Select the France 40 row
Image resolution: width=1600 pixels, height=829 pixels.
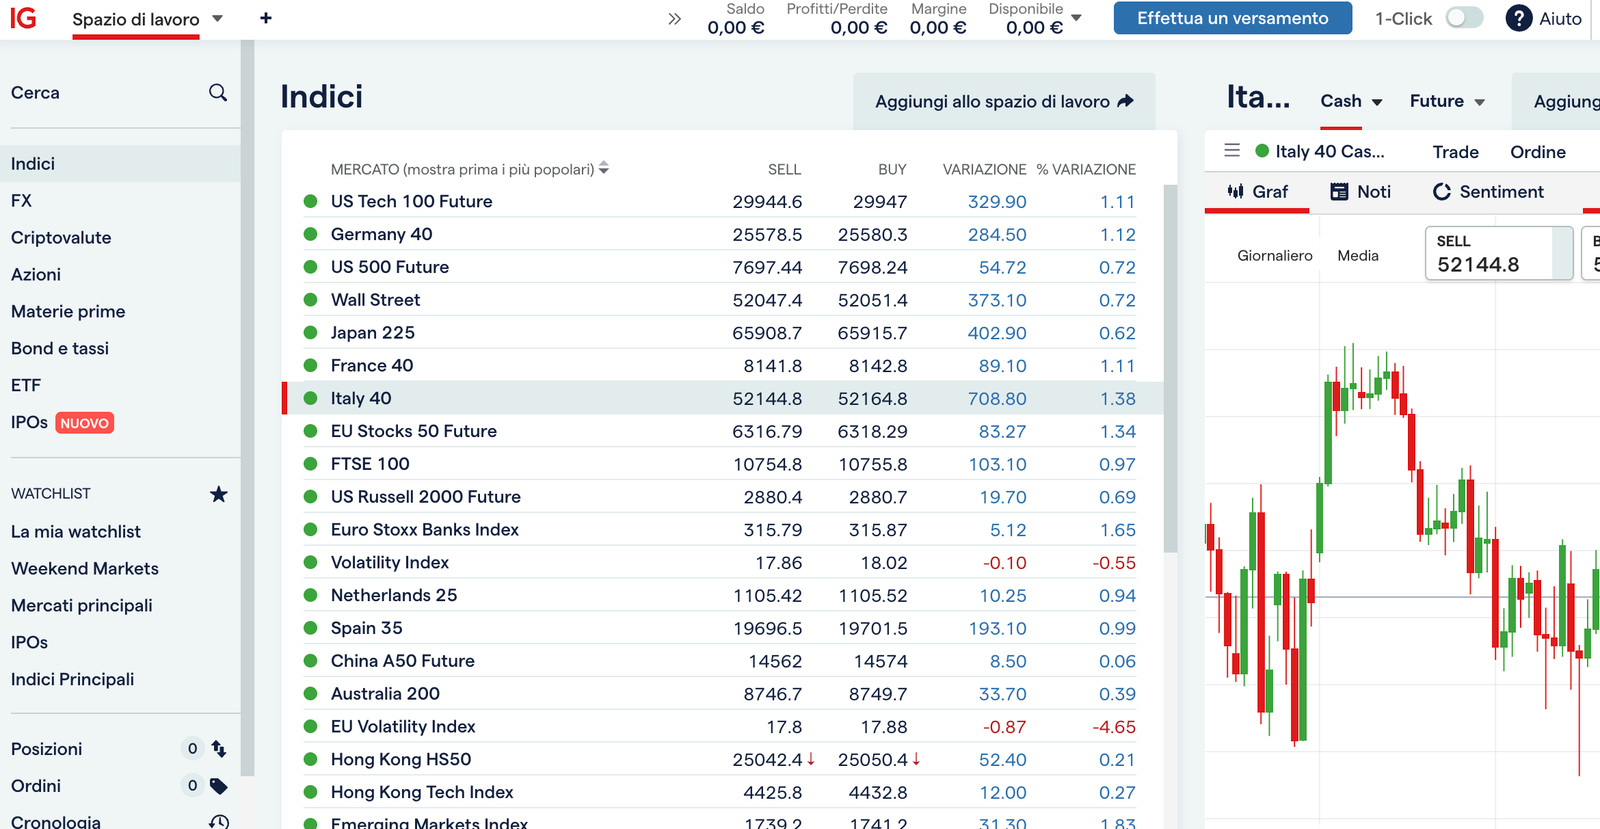[x=723, y=366]
